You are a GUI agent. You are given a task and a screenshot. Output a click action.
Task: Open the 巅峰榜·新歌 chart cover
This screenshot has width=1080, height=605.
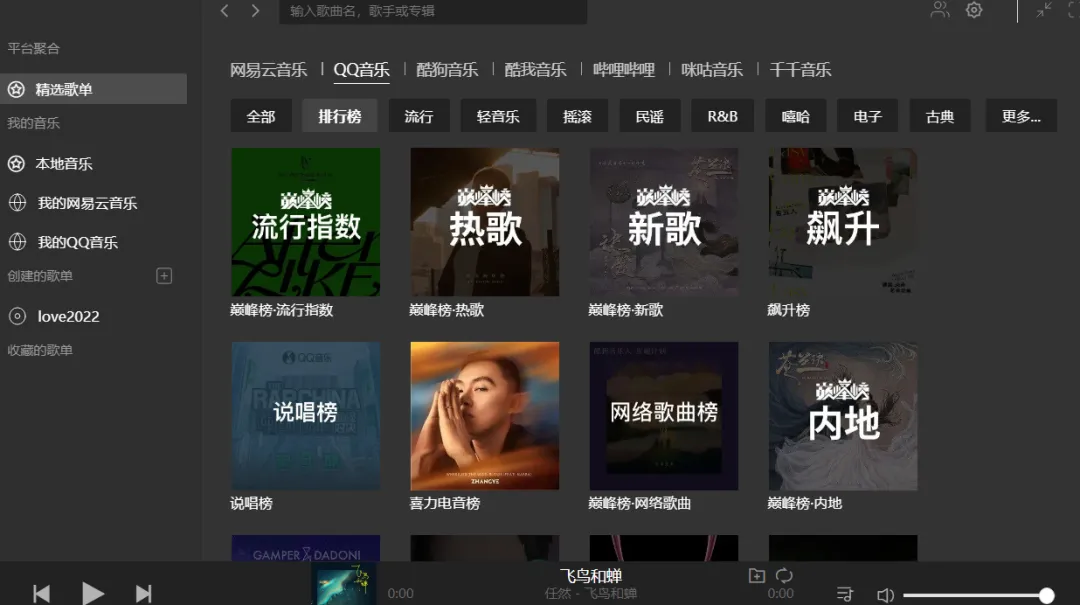pos(664,222)
